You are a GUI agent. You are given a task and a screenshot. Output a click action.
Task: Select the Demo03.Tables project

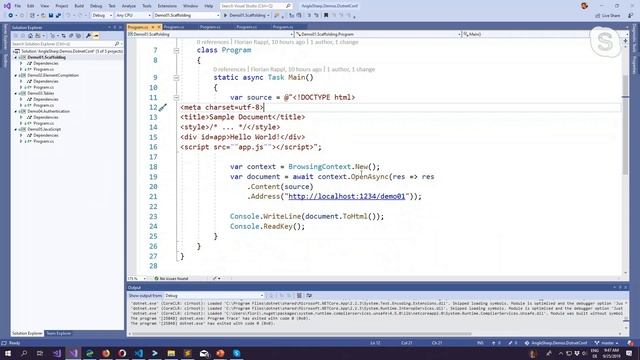(41, 93)
